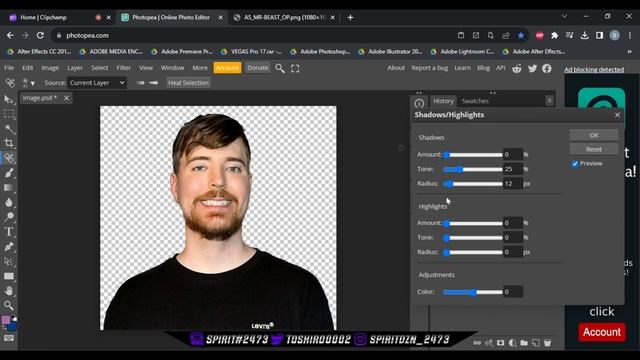Switch to the Swatches tab
This screenshot has height=360, width=640.
(475, 101)
